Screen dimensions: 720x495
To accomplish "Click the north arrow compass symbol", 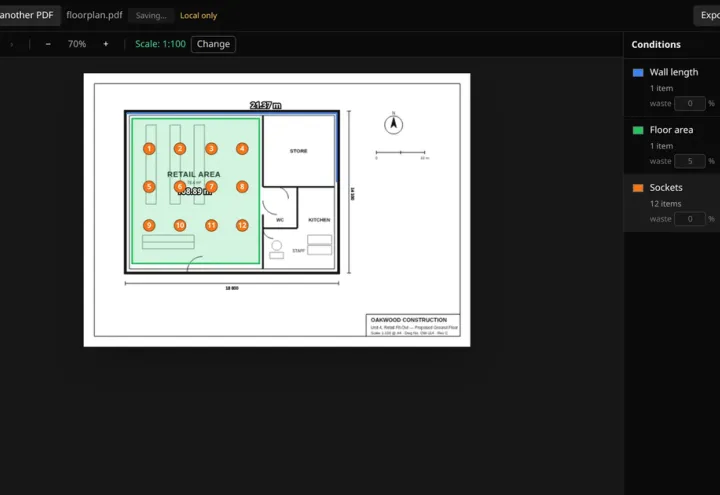I will (394, 124).
